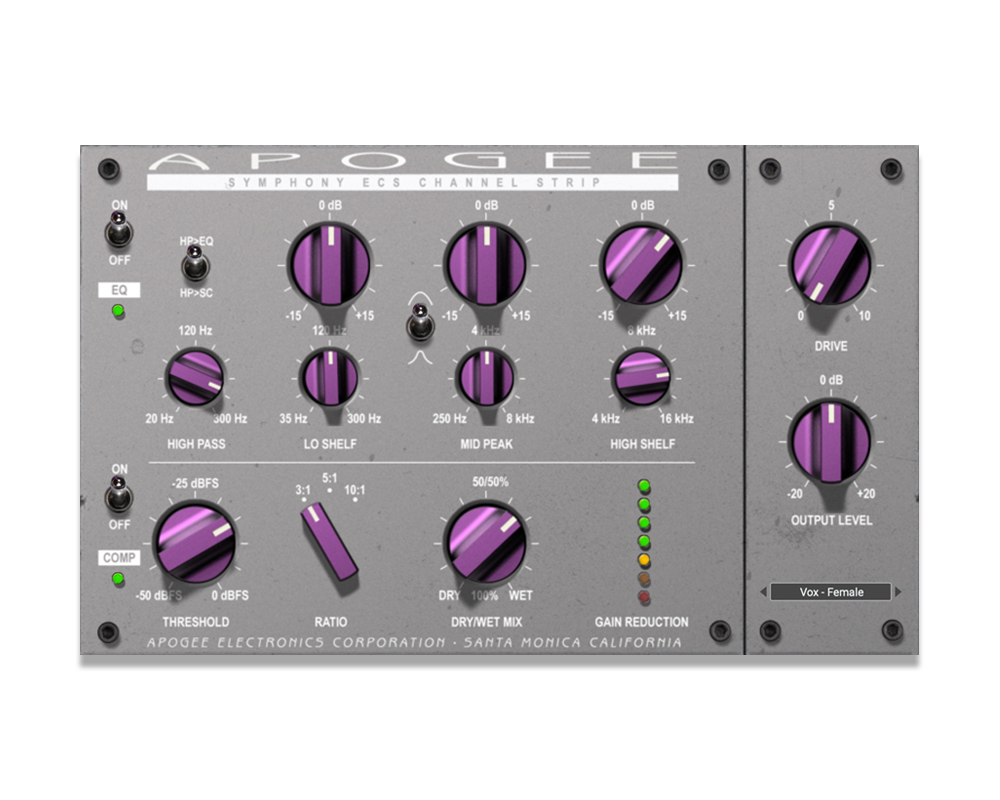Click the OUTPUT LEVEL label
The image size is (1000, 800).
(831, 521)
